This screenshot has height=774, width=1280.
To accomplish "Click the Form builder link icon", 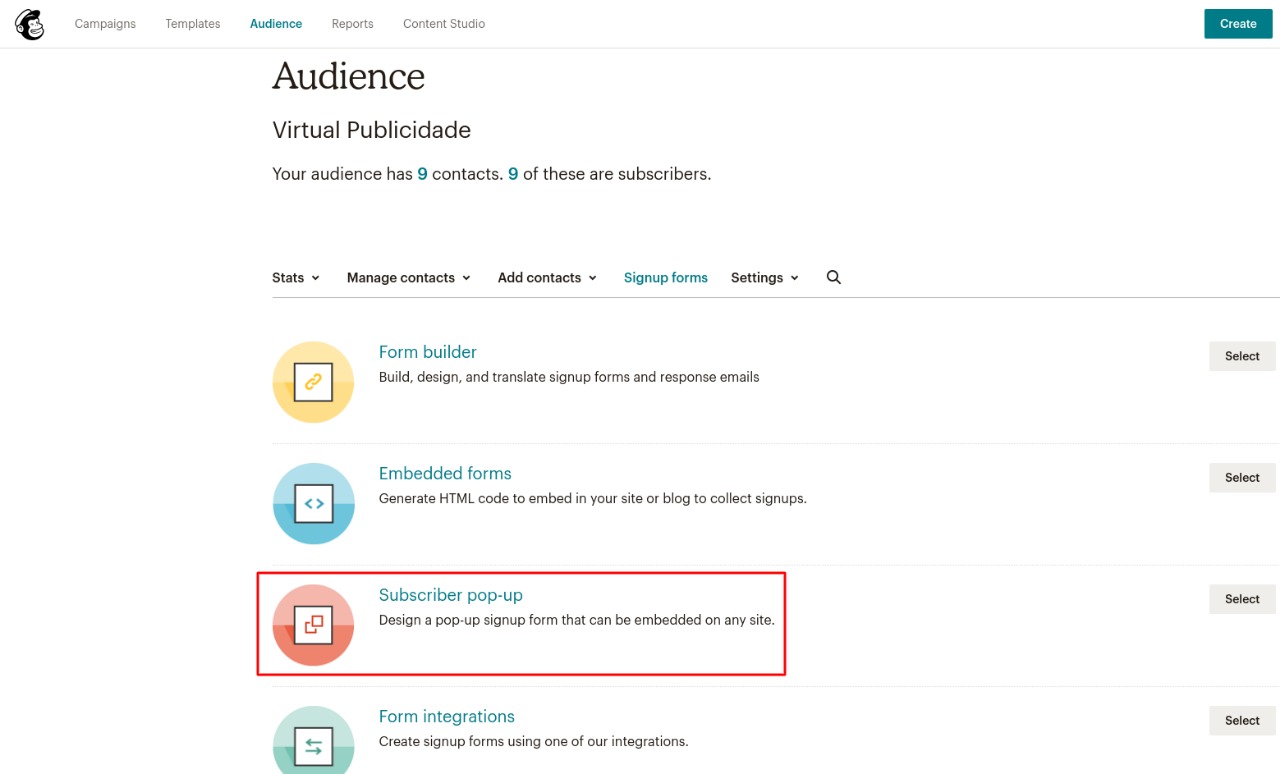I will pos(313,382).
